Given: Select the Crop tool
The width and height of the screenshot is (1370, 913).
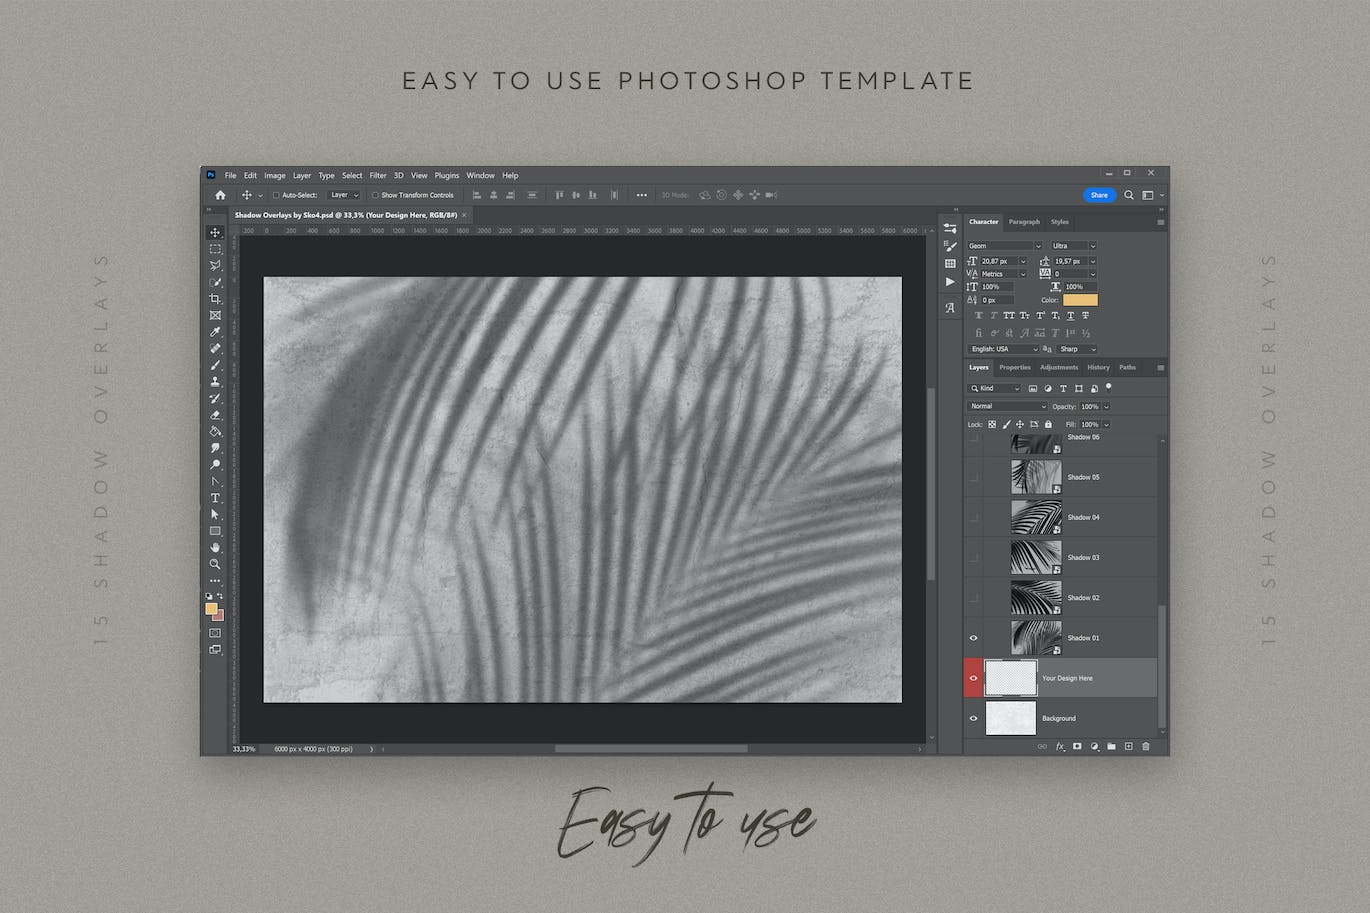Looking at the screenshot, I should pyautogui.click(x=215, y=299).
